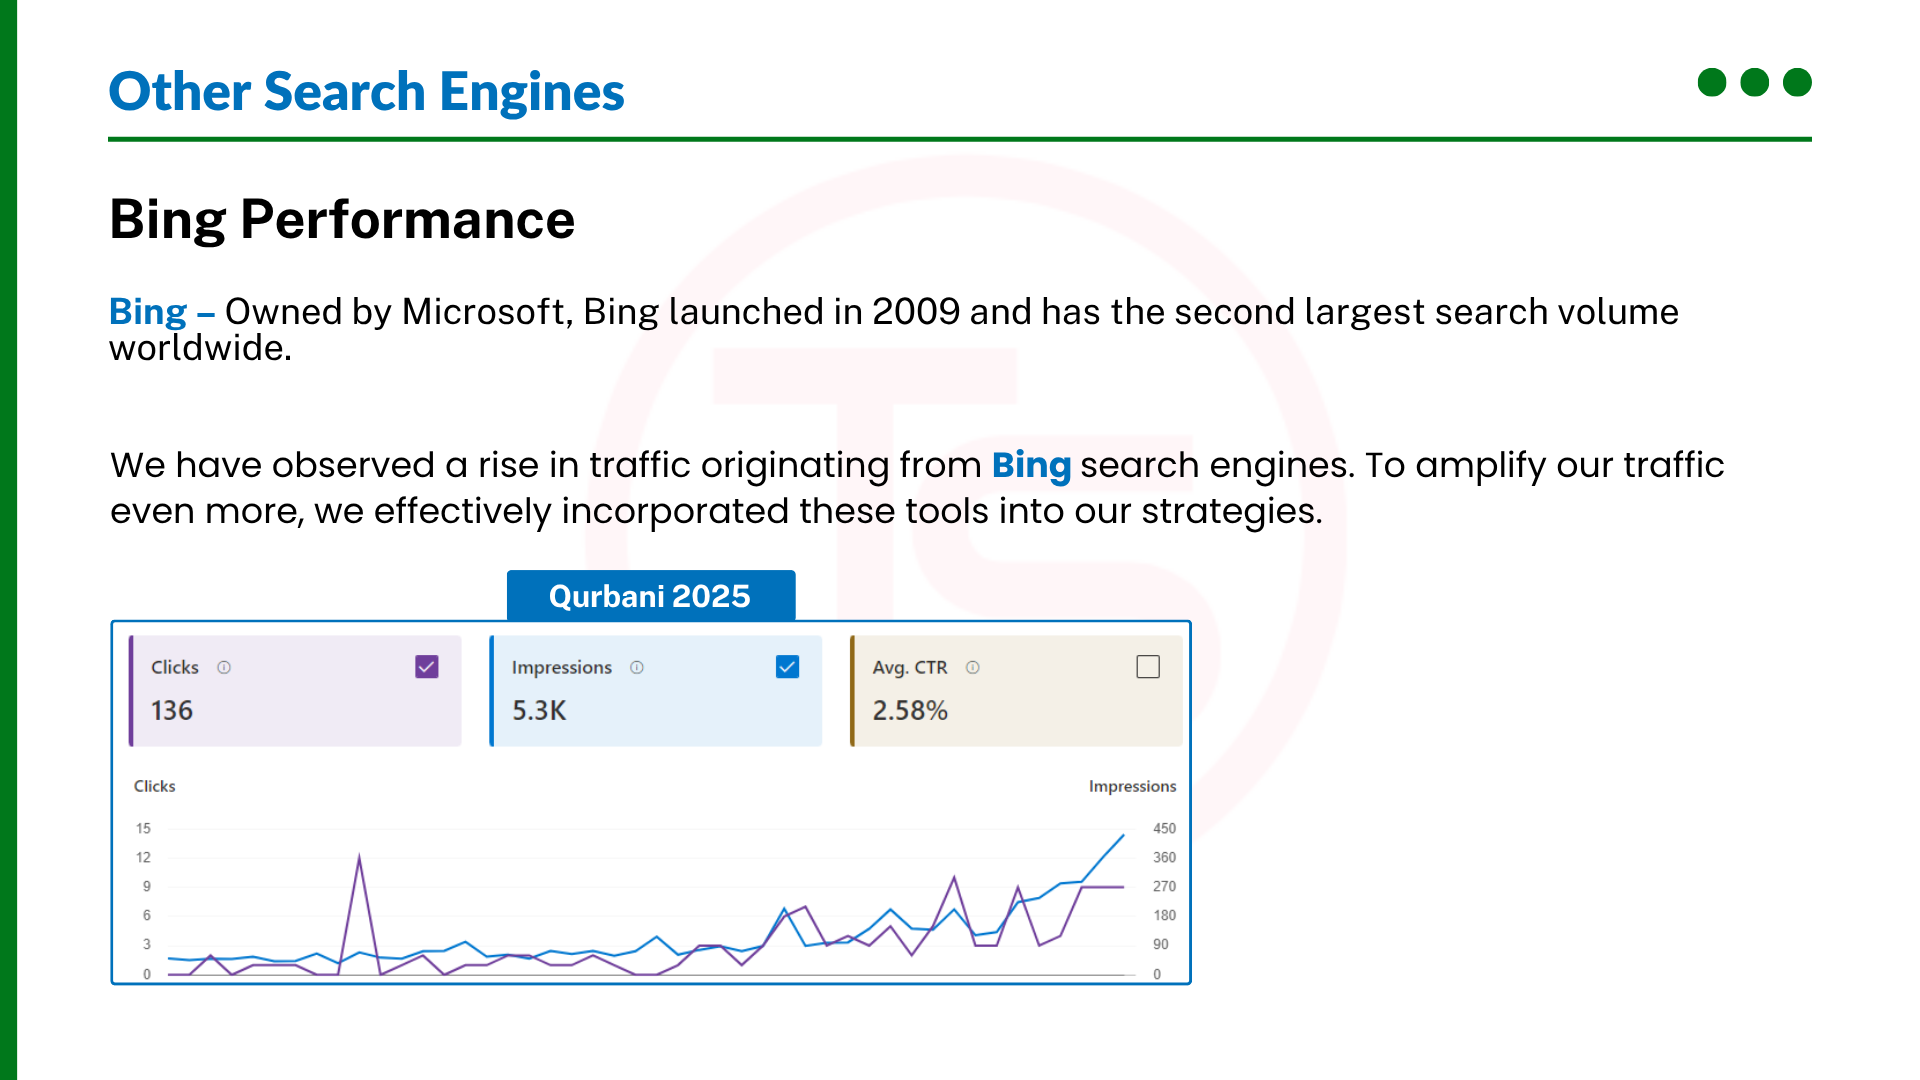Enable the Avg. CTR checkbox

point(1148,667)
